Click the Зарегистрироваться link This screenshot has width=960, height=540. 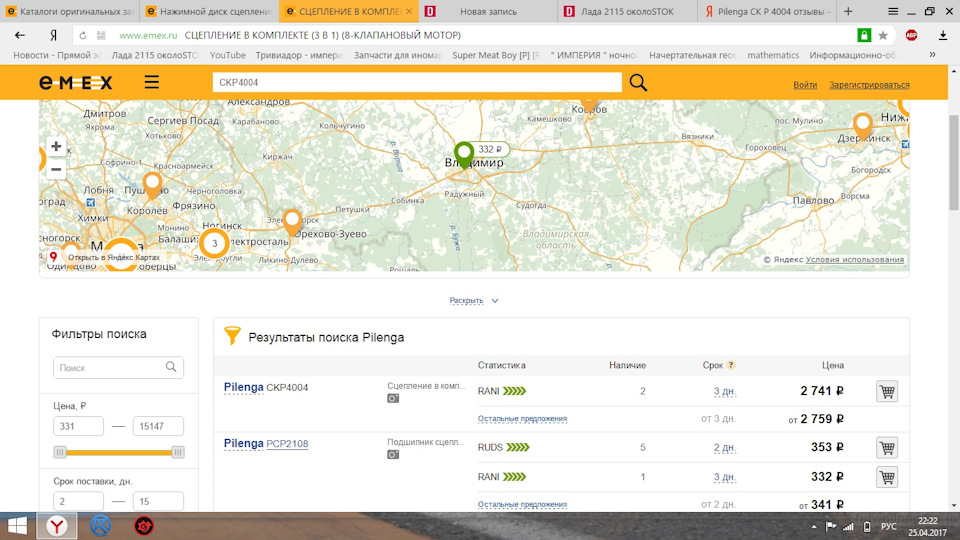click(869, 85)
